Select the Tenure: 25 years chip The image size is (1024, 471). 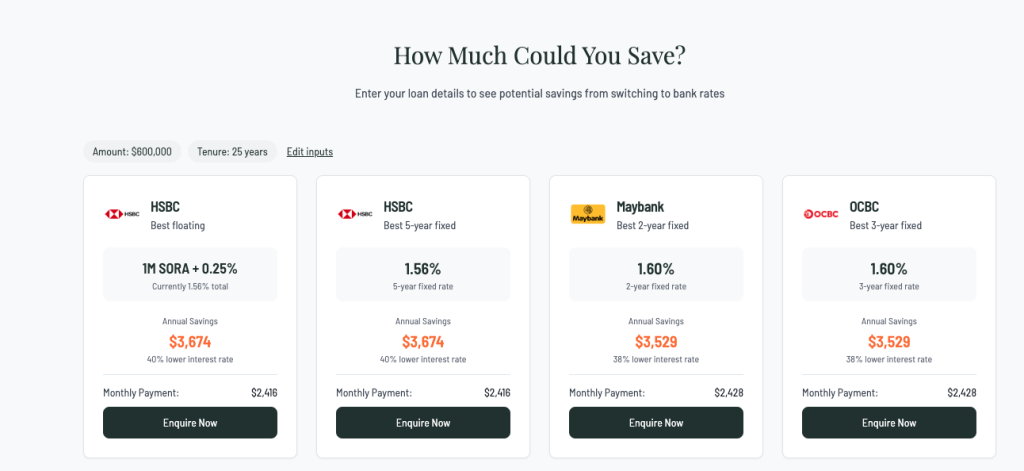pyautogui.click(x=232, y=152)
